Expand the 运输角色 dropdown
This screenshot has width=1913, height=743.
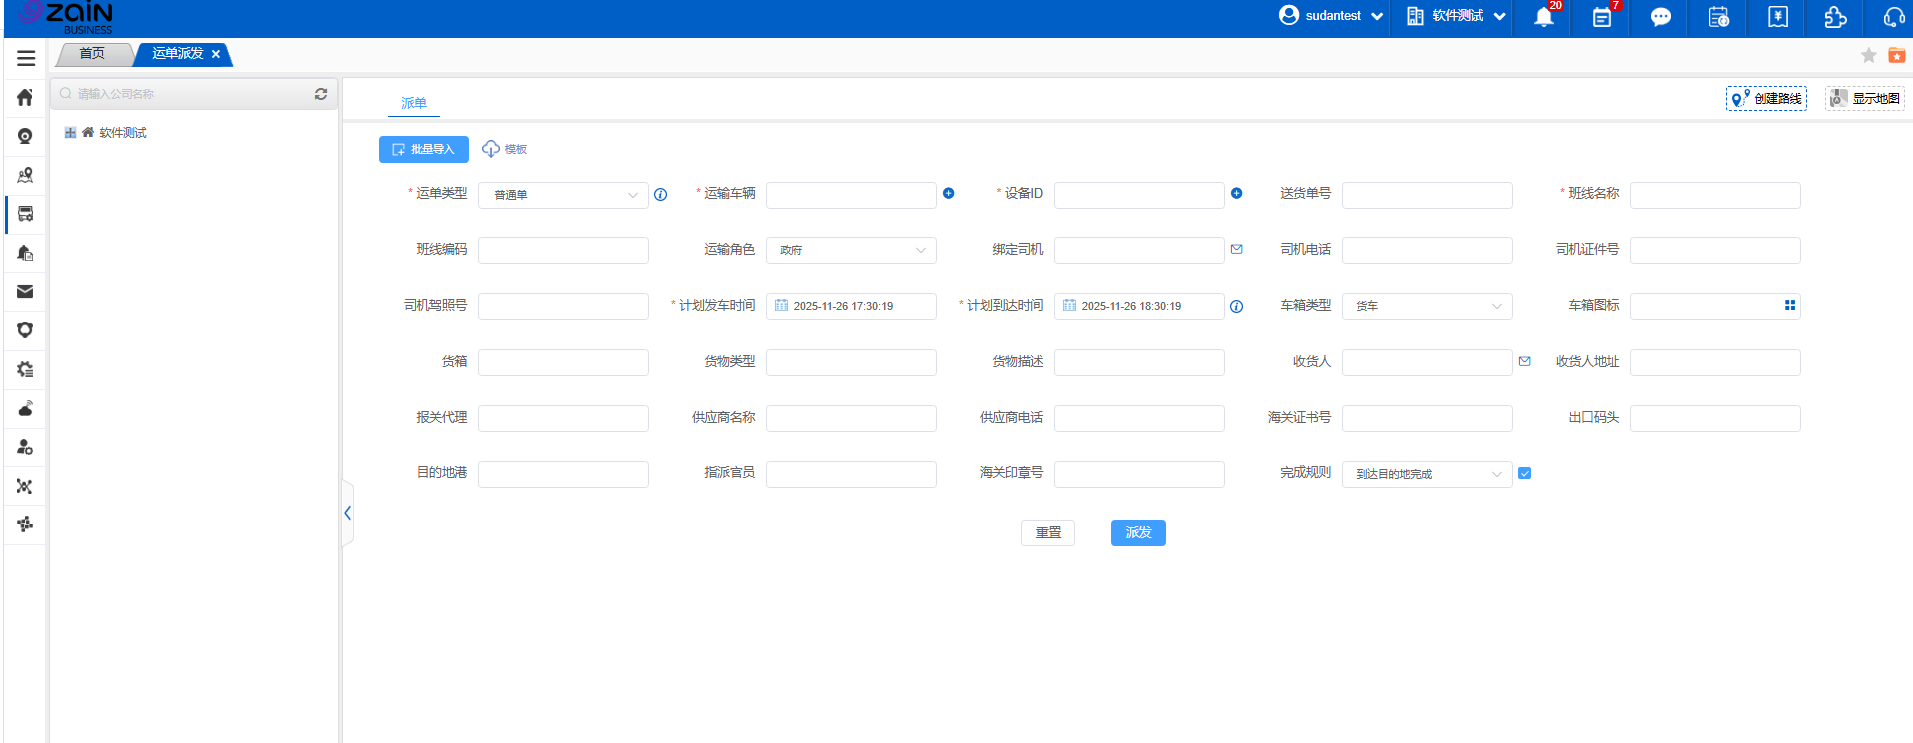(851, 250)
